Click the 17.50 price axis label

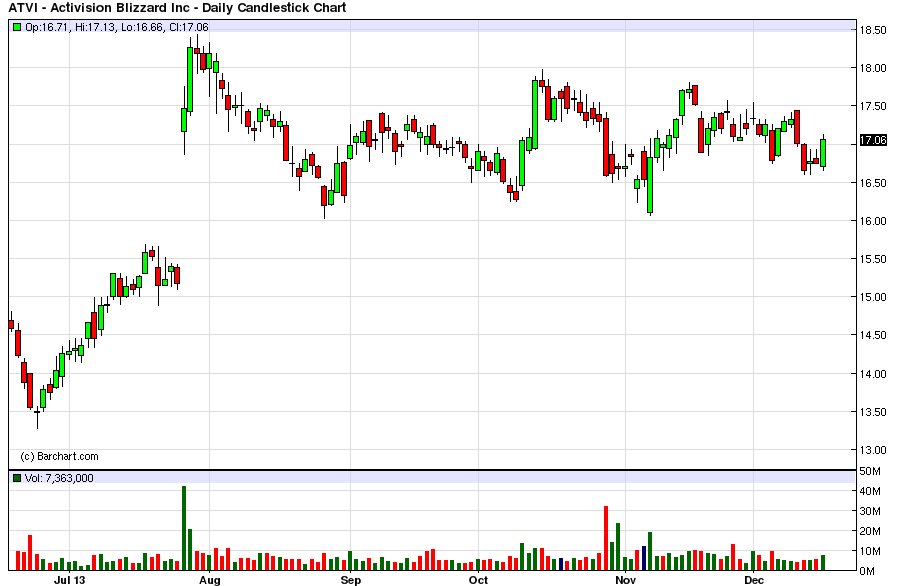pos(873,106)
